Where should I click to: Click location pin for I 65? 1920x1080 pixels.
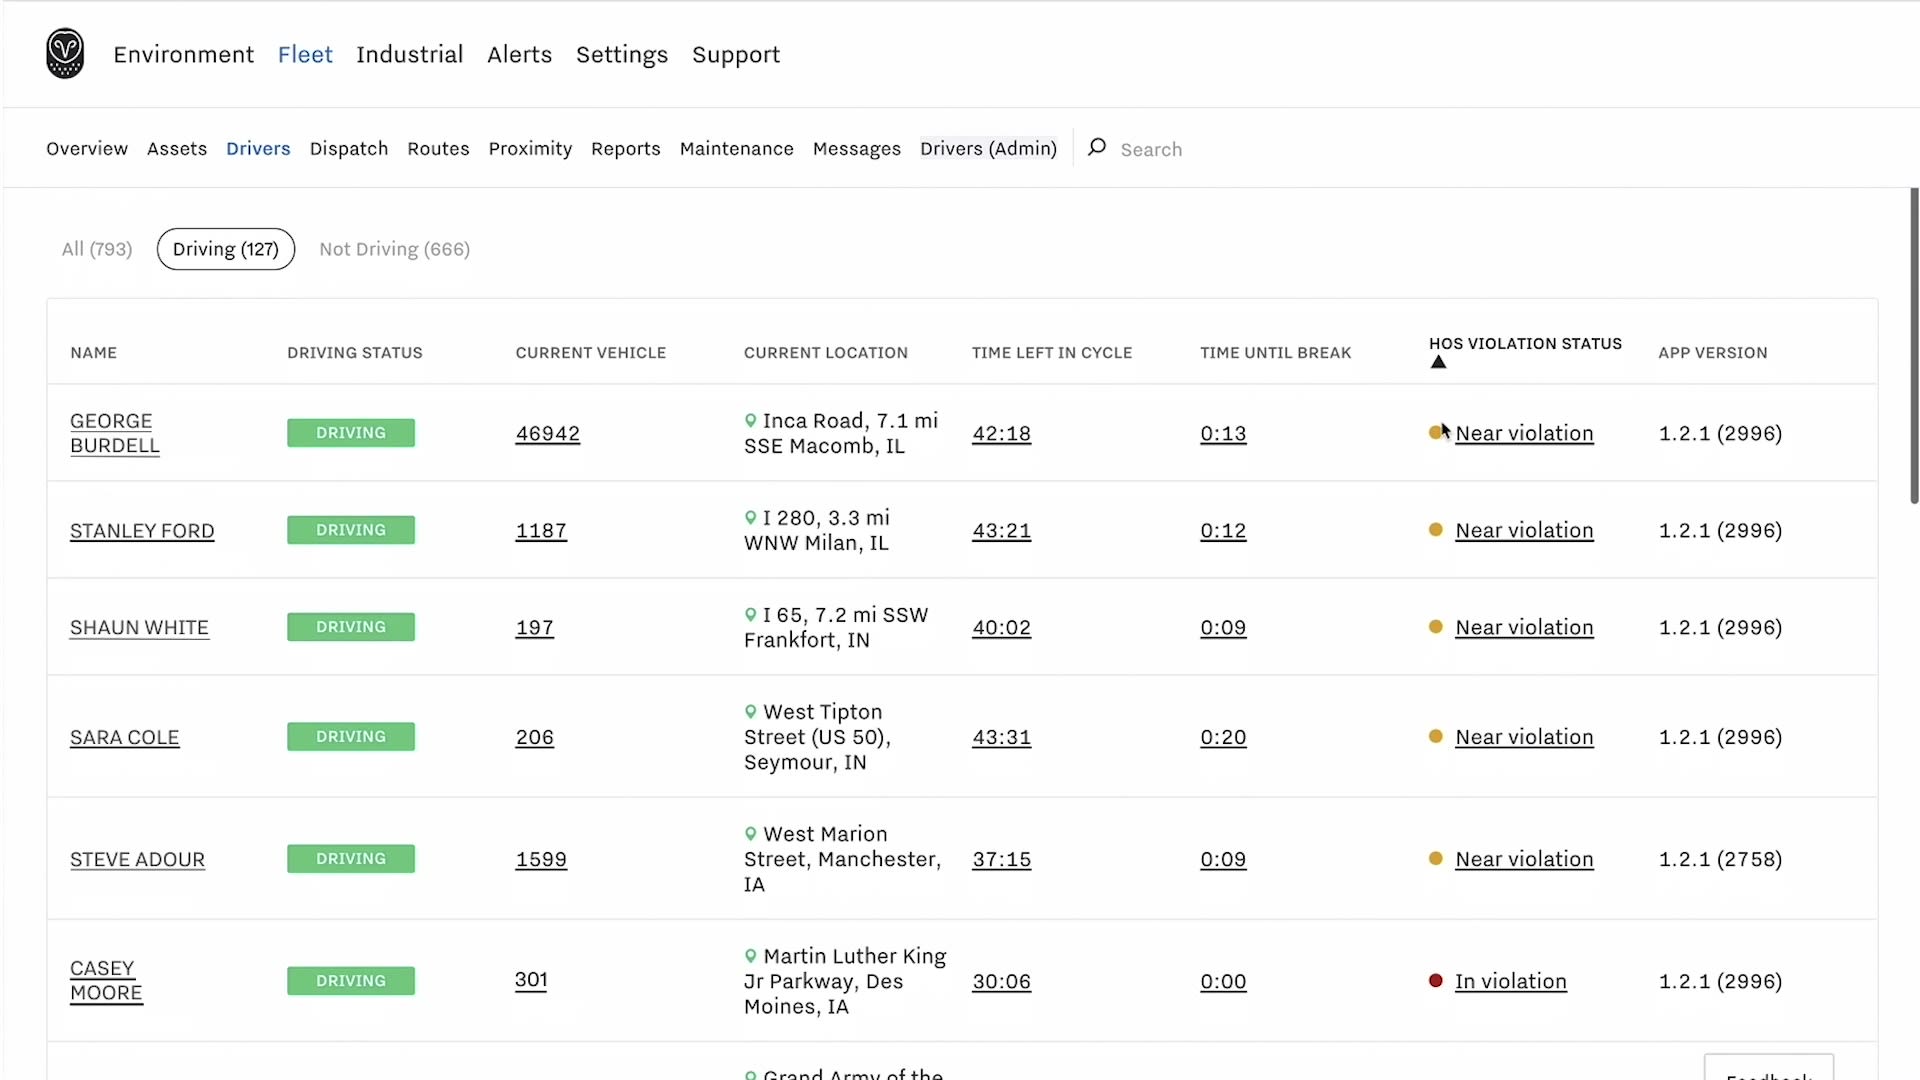click(750, 615)
